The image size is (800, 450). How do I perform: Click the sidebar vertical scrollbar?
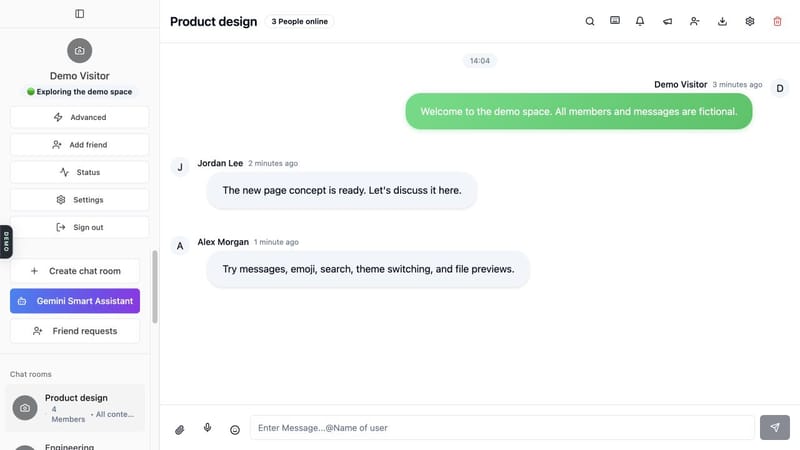click(x=155, y=287)
